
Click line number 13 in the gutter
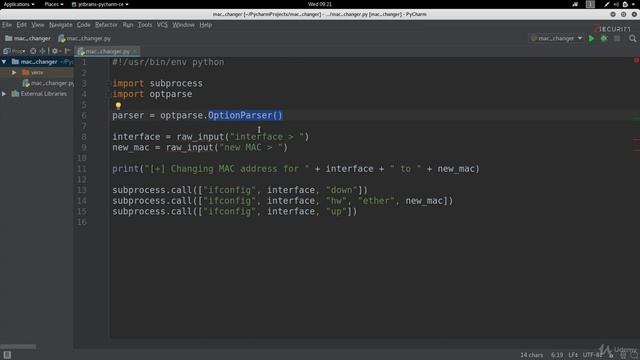click(82, 190)
